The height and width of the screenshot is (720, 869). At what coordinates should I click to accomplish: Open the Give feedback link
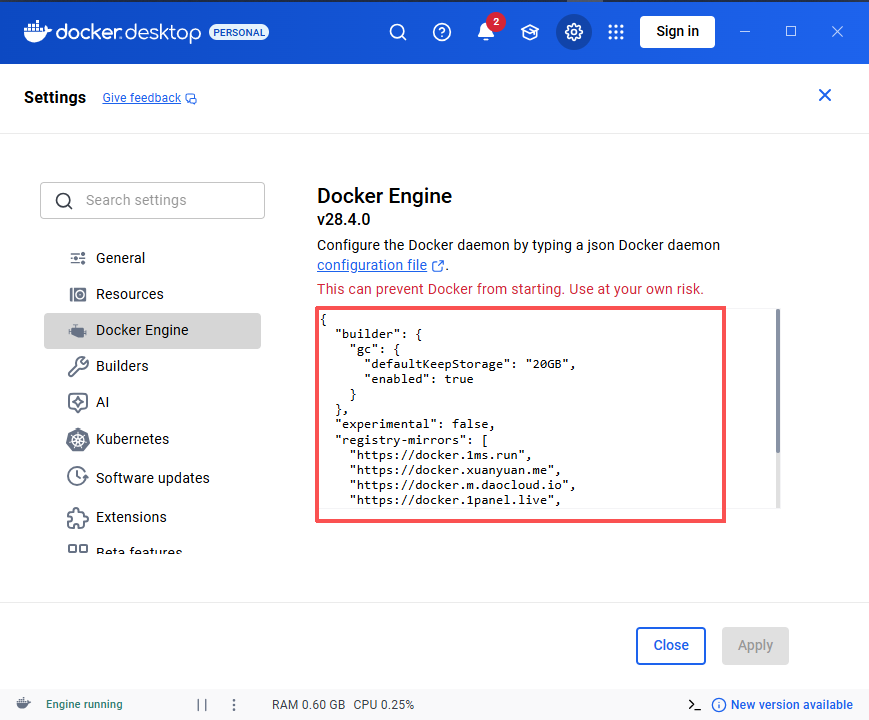coord(141,98)
